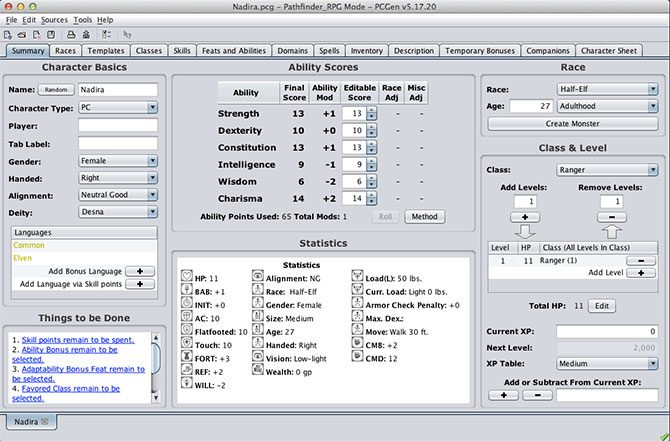This screenshot has width=670, height=441.
Task: Click the Age input field
Action: (531, 106)
